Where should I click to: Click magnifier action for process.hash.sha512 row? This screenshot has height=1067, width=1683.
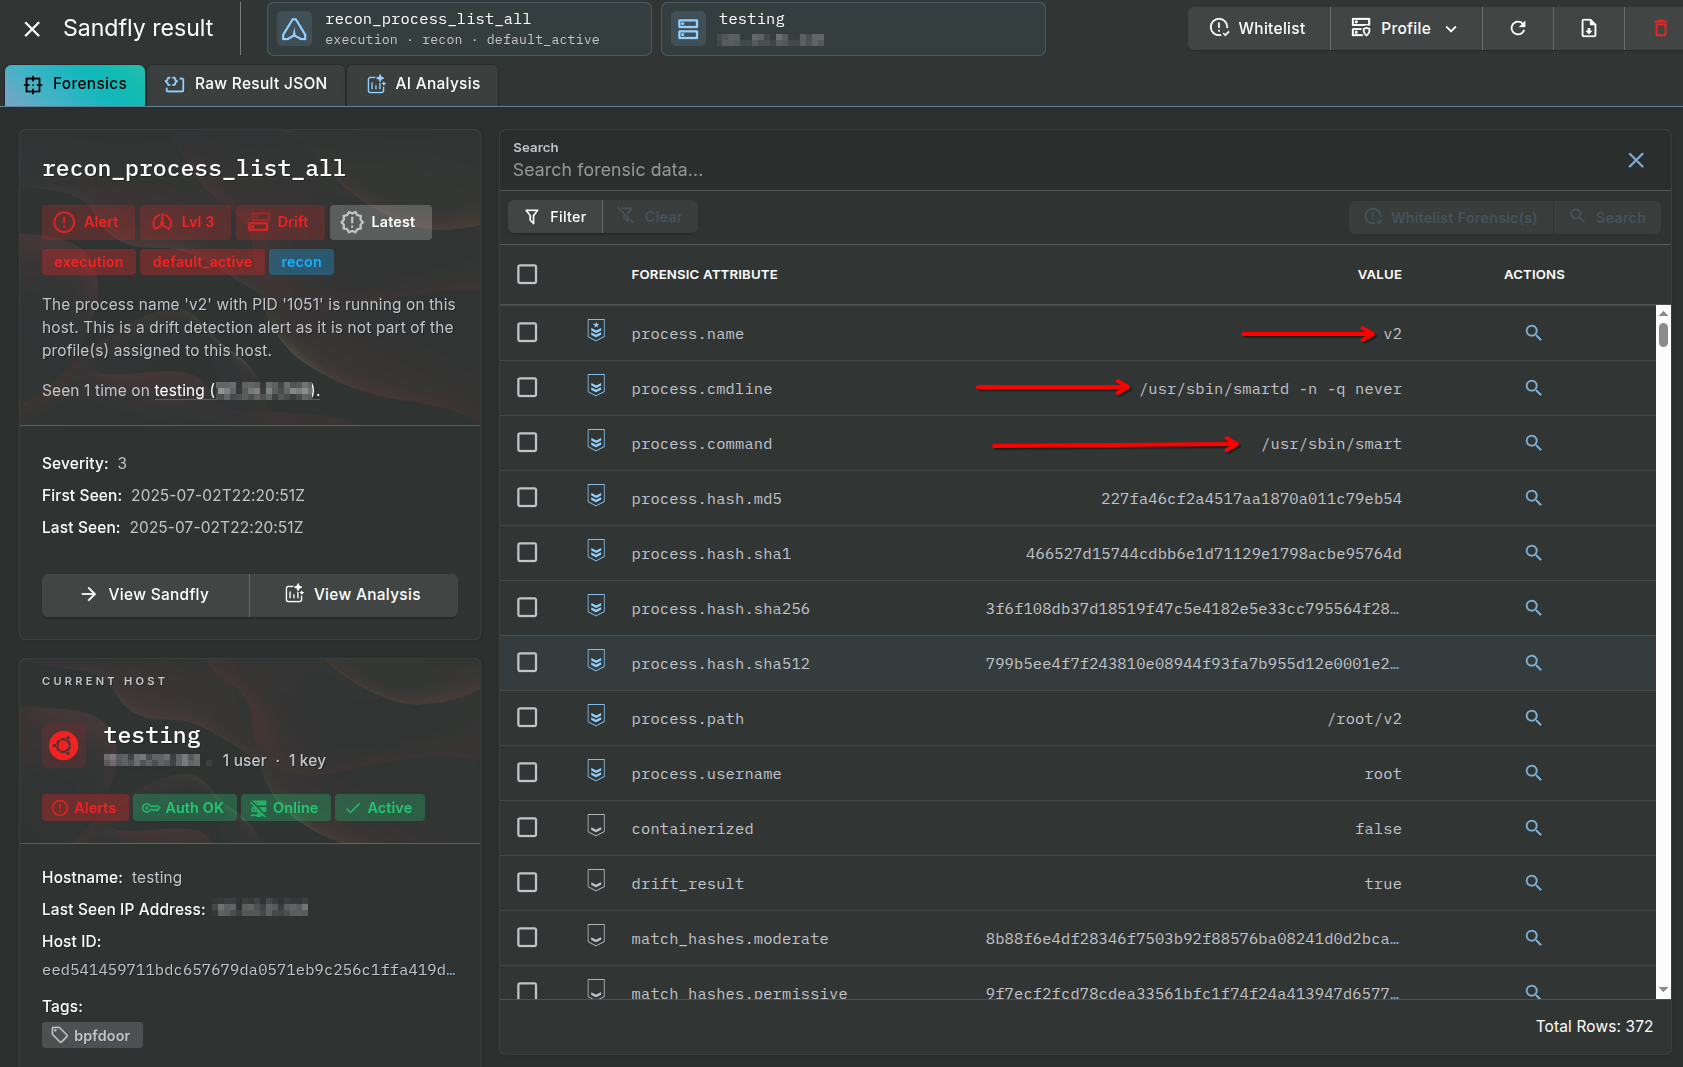click(1533, 663)
